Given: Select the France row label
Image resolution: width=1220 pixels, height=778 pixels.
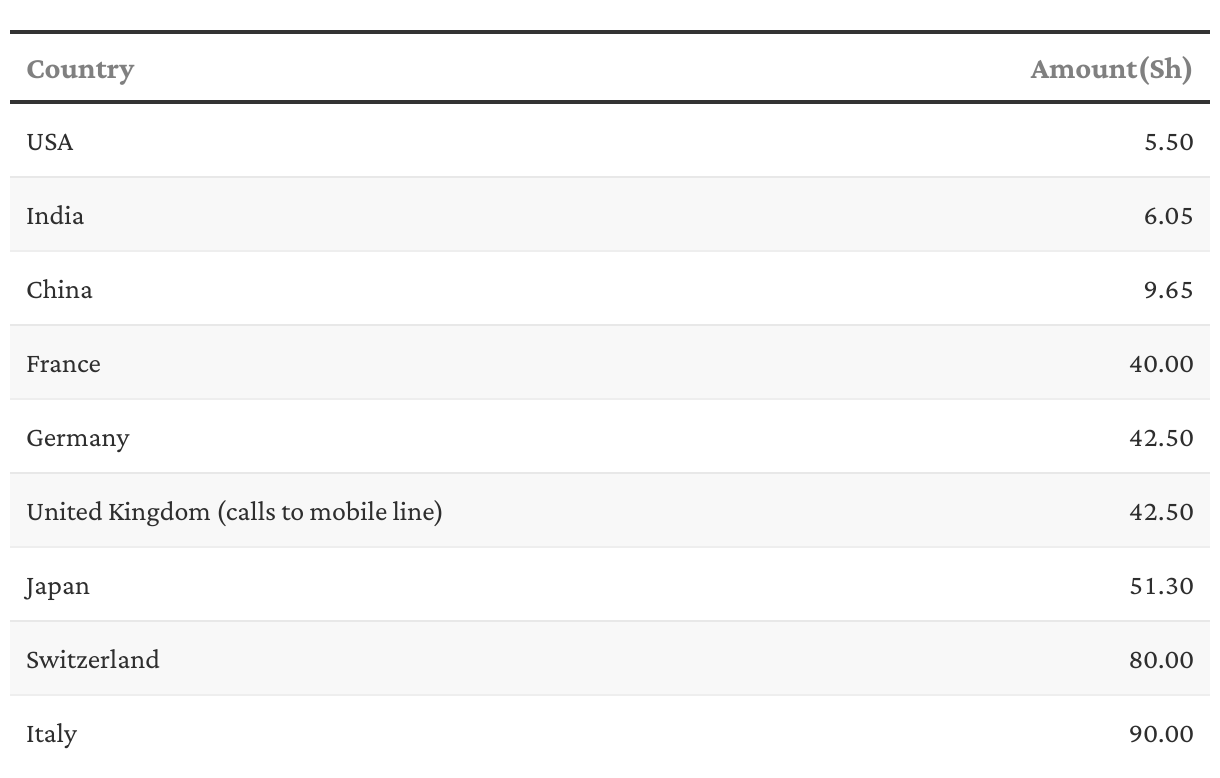Looking at the screenshot, I should pyautogui.click(x=63, y=364).
